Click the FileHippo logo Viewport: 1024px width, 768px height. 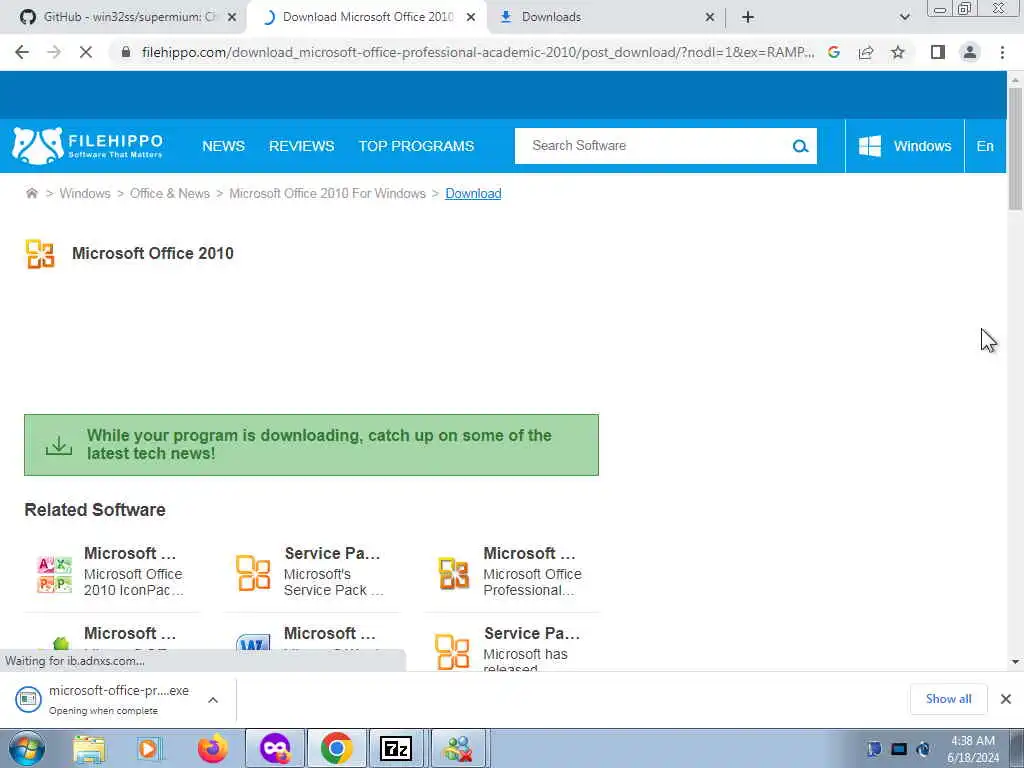87,146
